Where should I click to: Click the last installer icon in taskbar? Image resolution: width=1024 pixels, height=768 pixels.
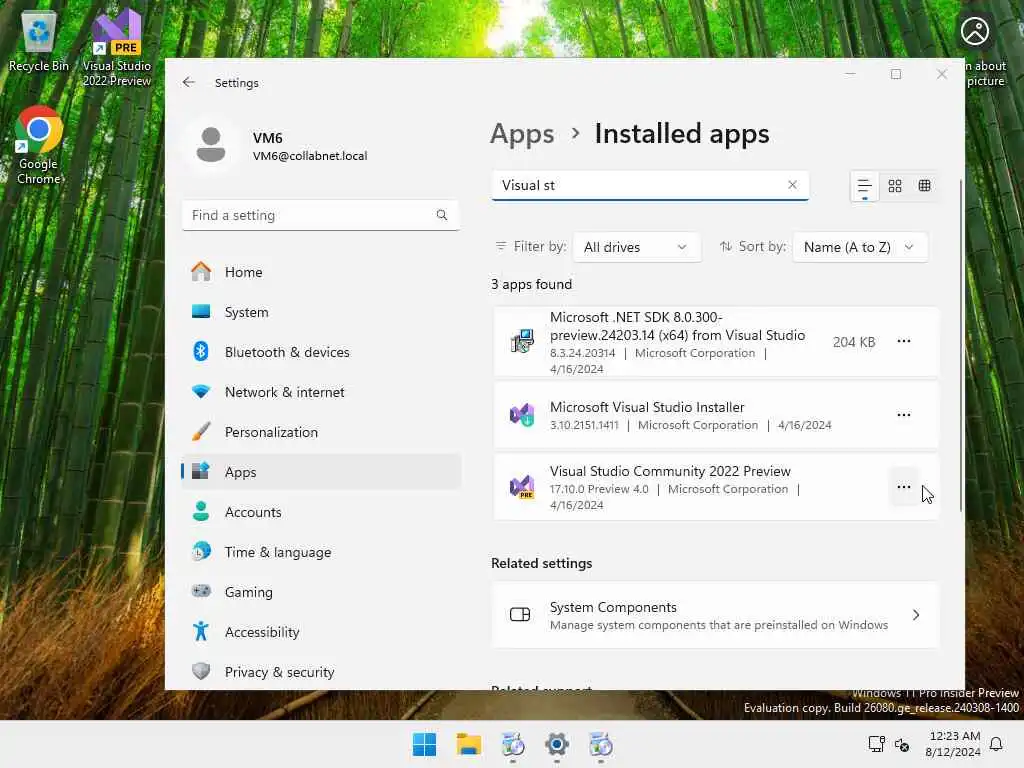(x=601, y=744)
